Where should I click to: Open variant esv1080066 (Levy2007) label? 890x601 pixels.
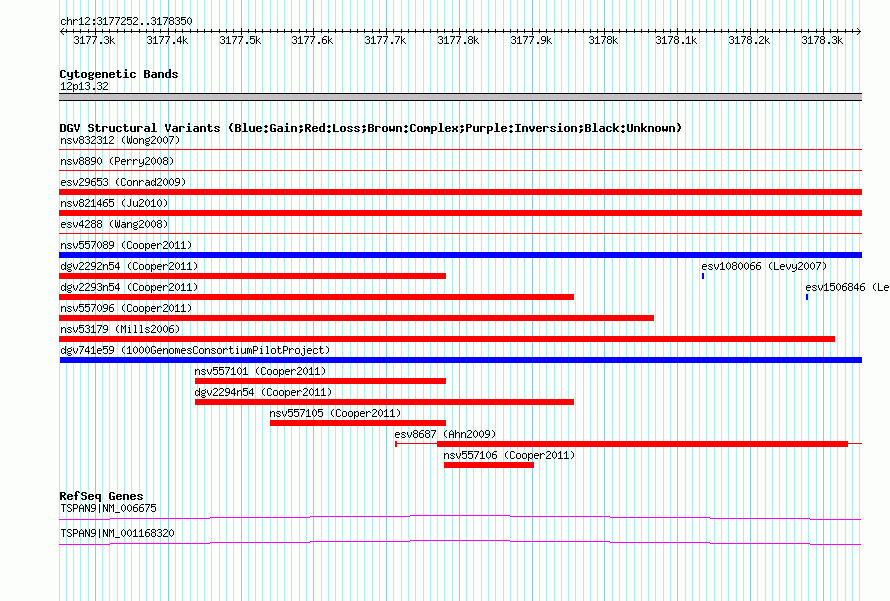pos(764,266)
